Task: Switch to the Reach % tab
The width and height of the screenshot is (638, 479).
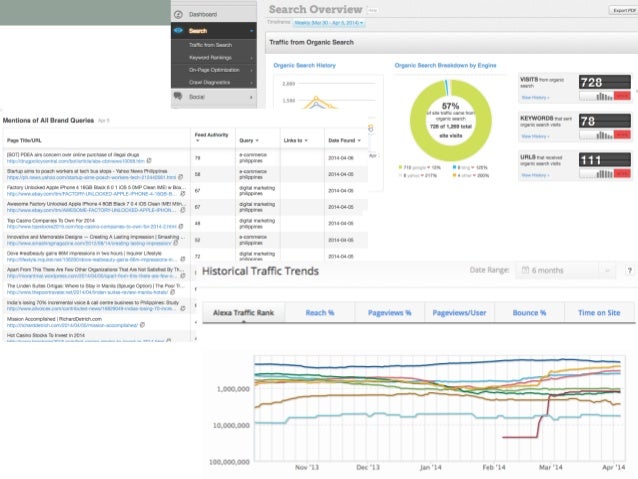Action: coord(320,313)
